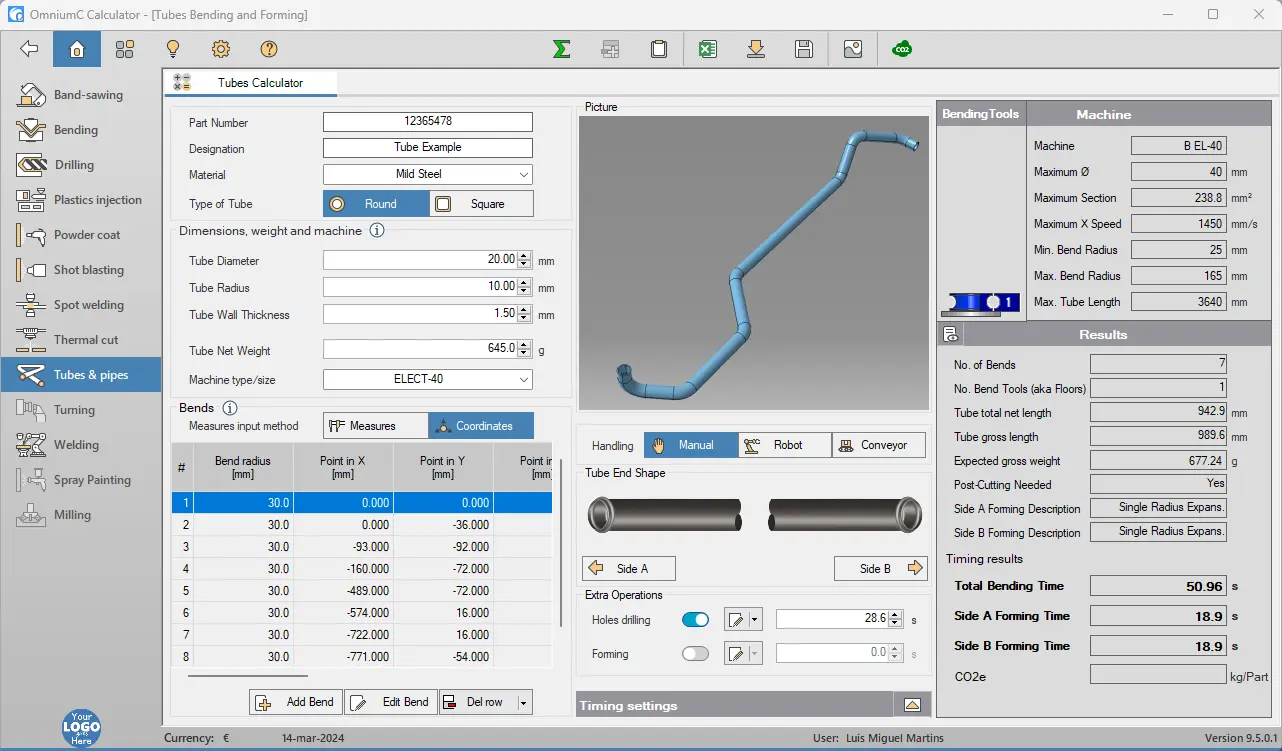
Task: Export using the Excel icon
Action: [708, 49]
